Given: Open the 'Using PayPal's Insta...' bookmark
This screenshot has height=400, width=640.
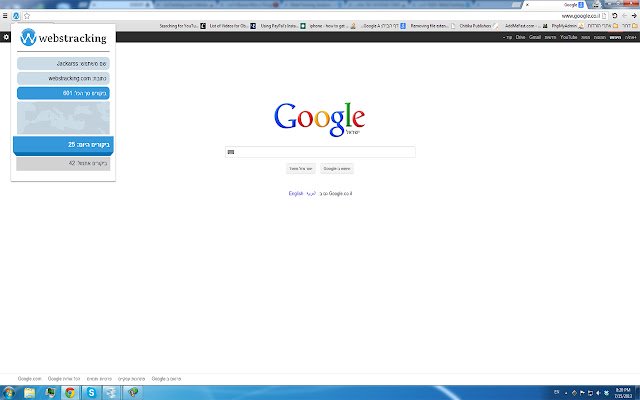Looking at the screenshot, I should 283,26.
